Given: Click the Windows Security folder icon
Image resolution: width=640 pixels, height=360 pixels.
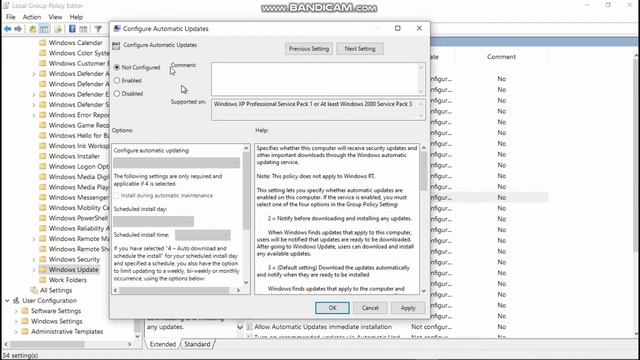Looking at the screenshot, I should click(42, 259).
